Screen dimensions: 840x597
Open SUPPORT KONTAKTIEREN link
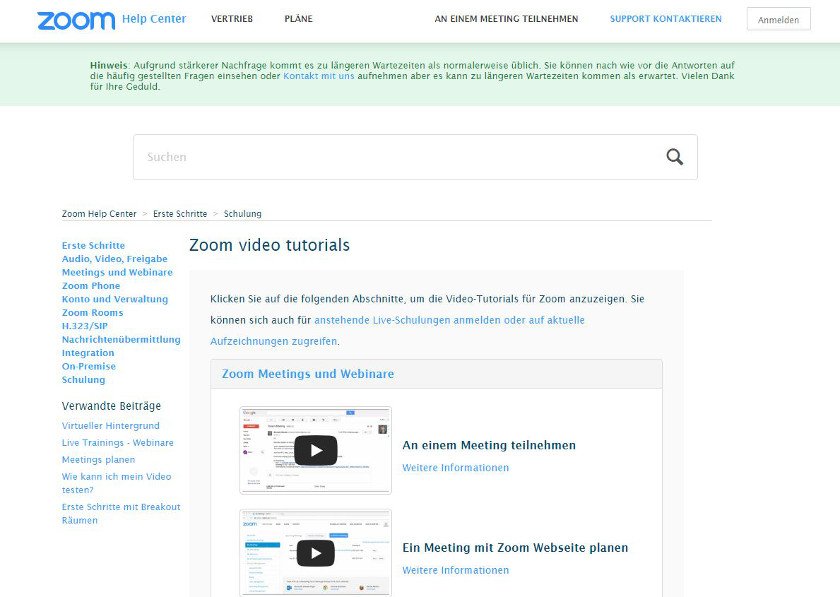point(666,19)
